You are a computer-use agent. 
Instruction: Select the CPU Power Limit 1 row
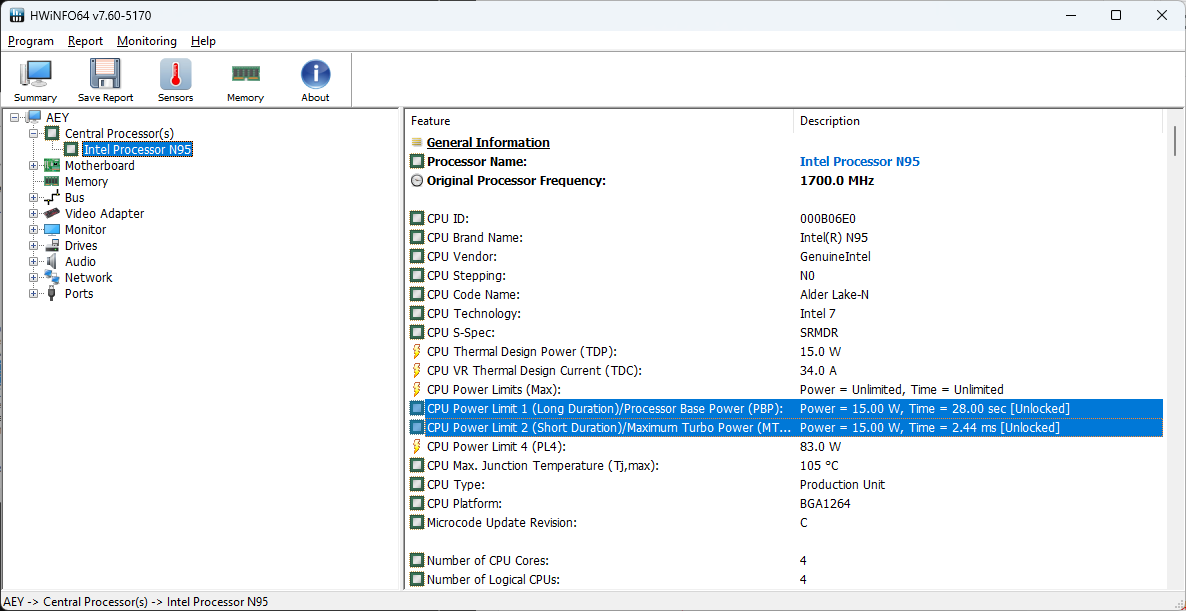click(785, 408)
